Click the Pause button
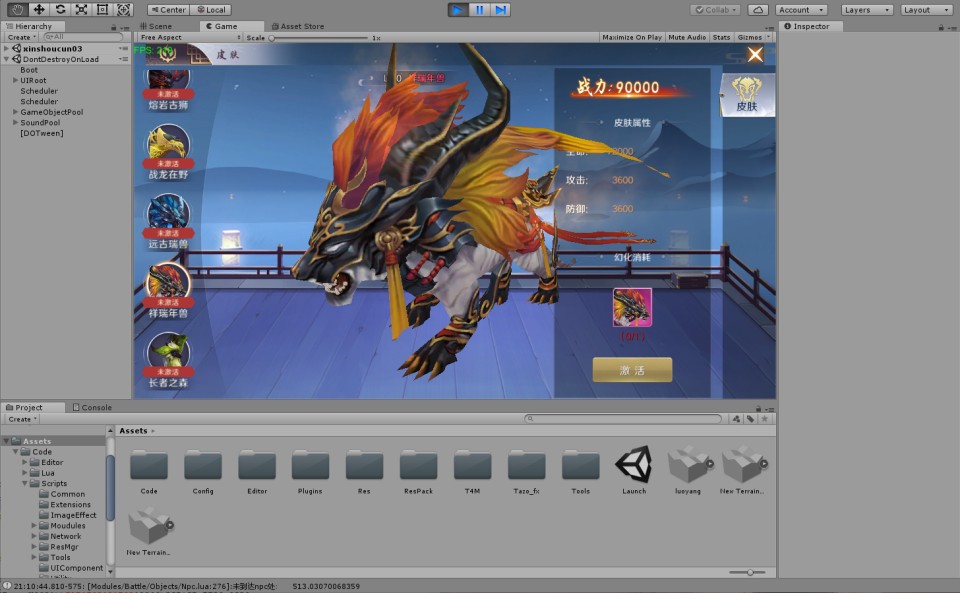This screenshot has height=593, width=960. (x=479, y=10)
